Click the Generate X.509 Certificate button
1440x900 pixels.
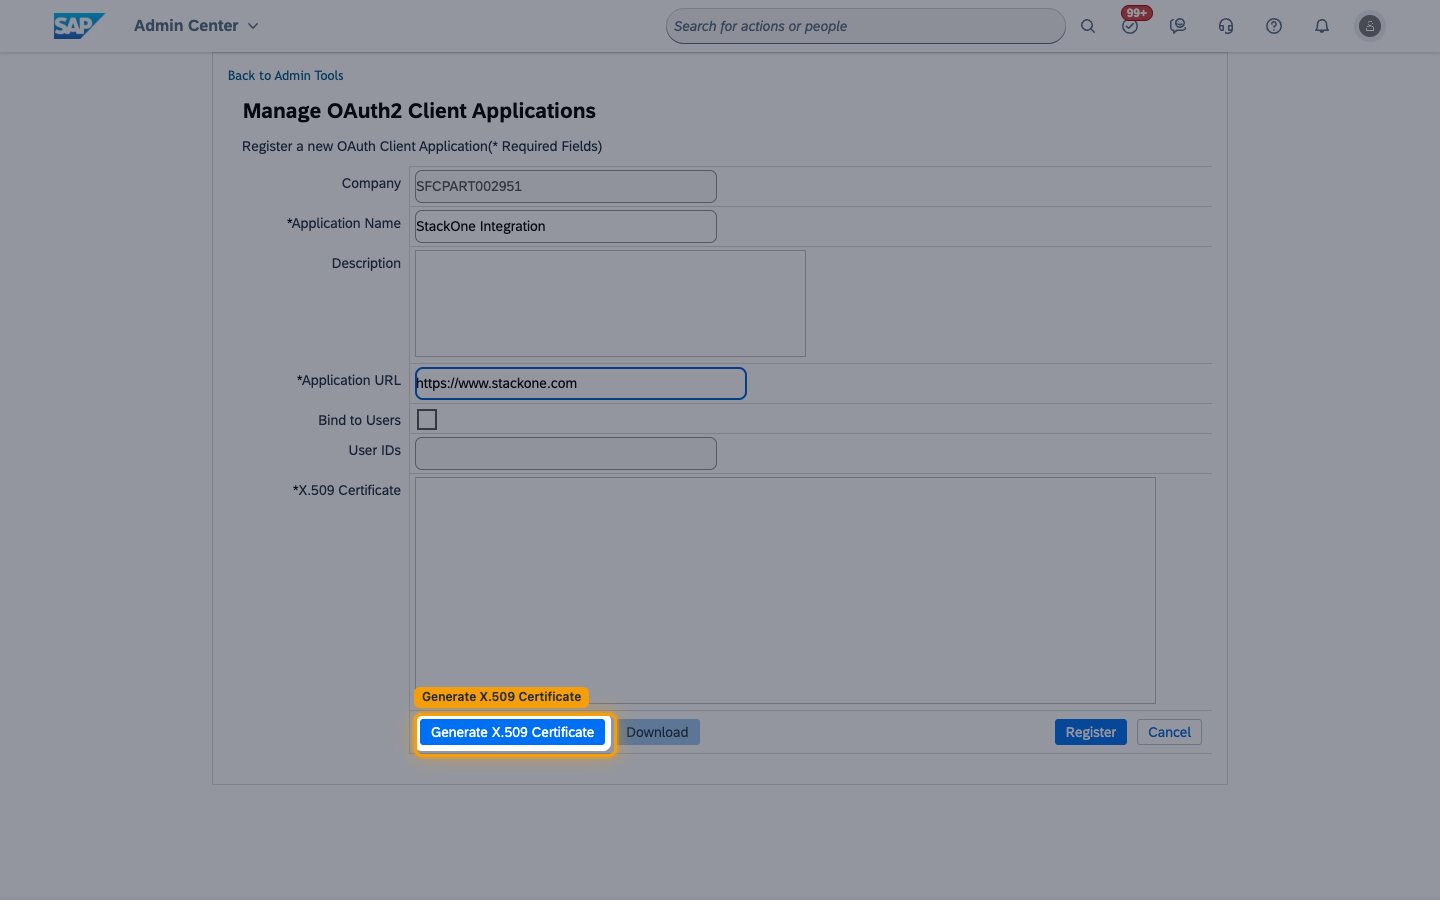pyautogui.click(x=512, y=732)
